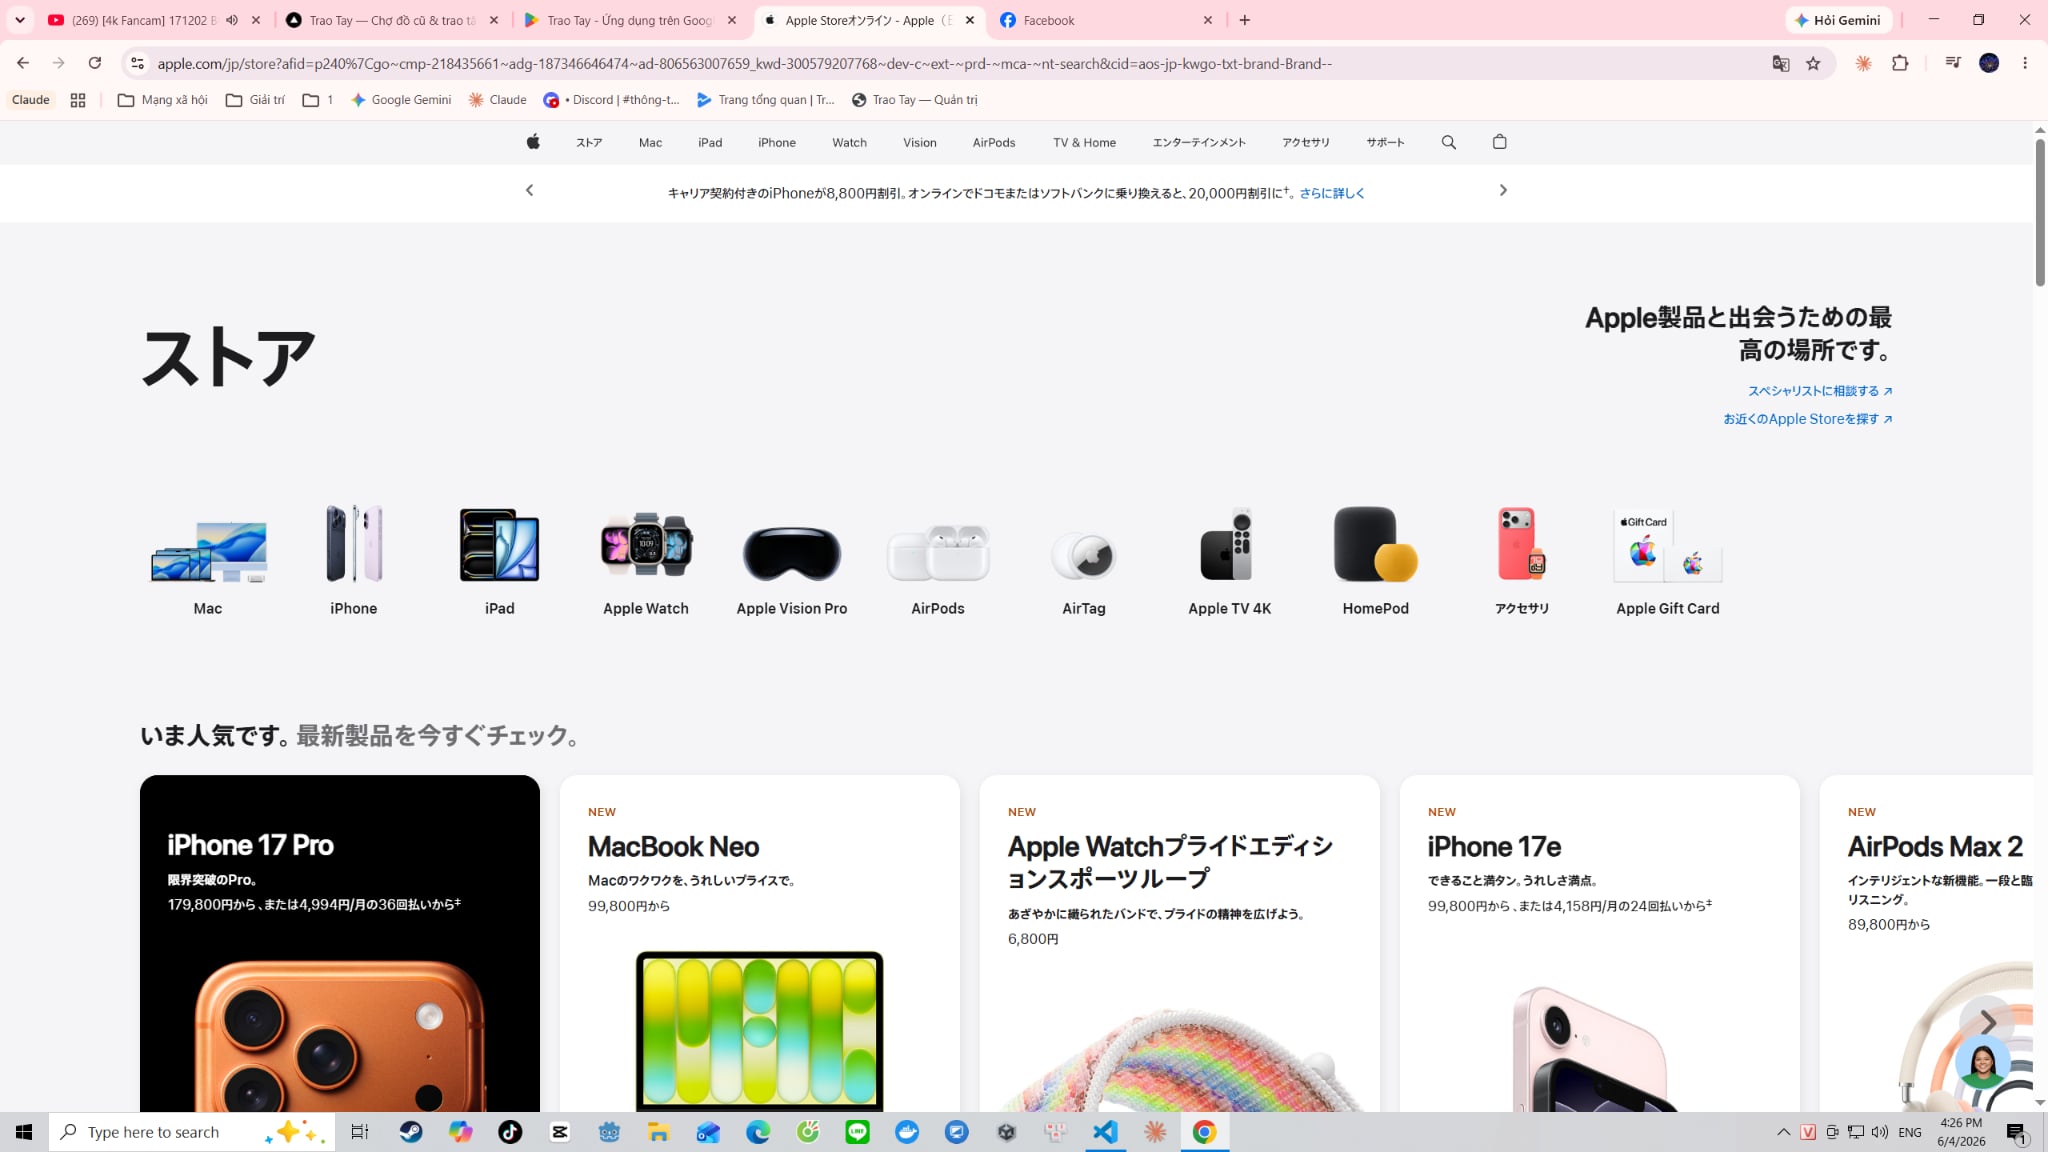Show previous promo banner message
The image size is (2048, 1152).
tap(530, 190)
